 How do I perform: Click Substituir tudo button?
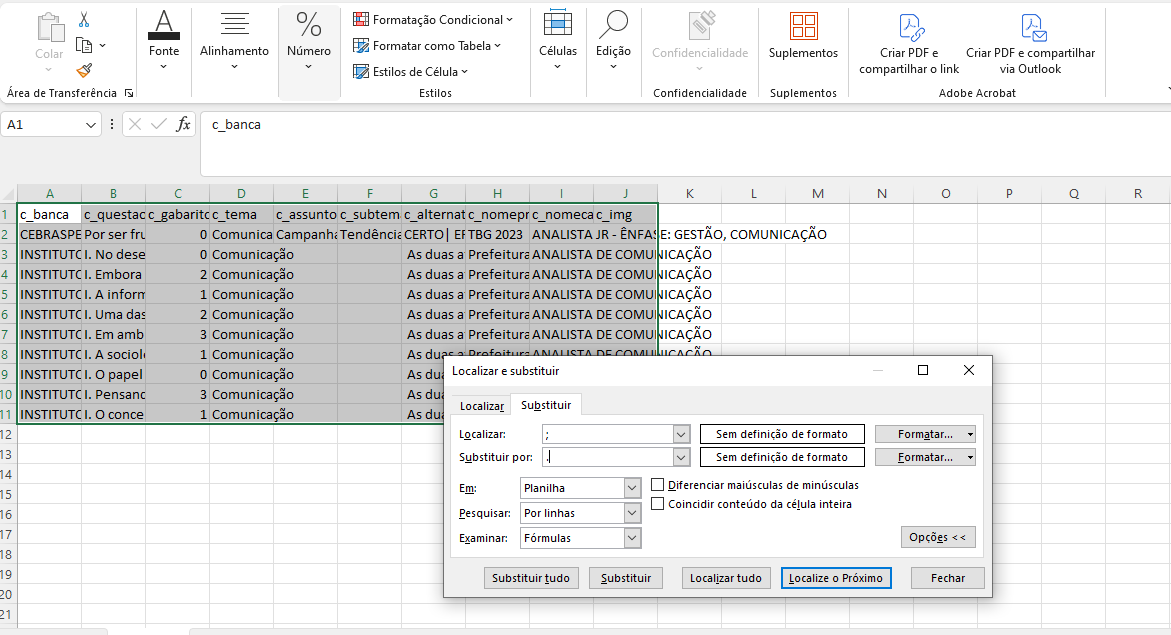531,578
